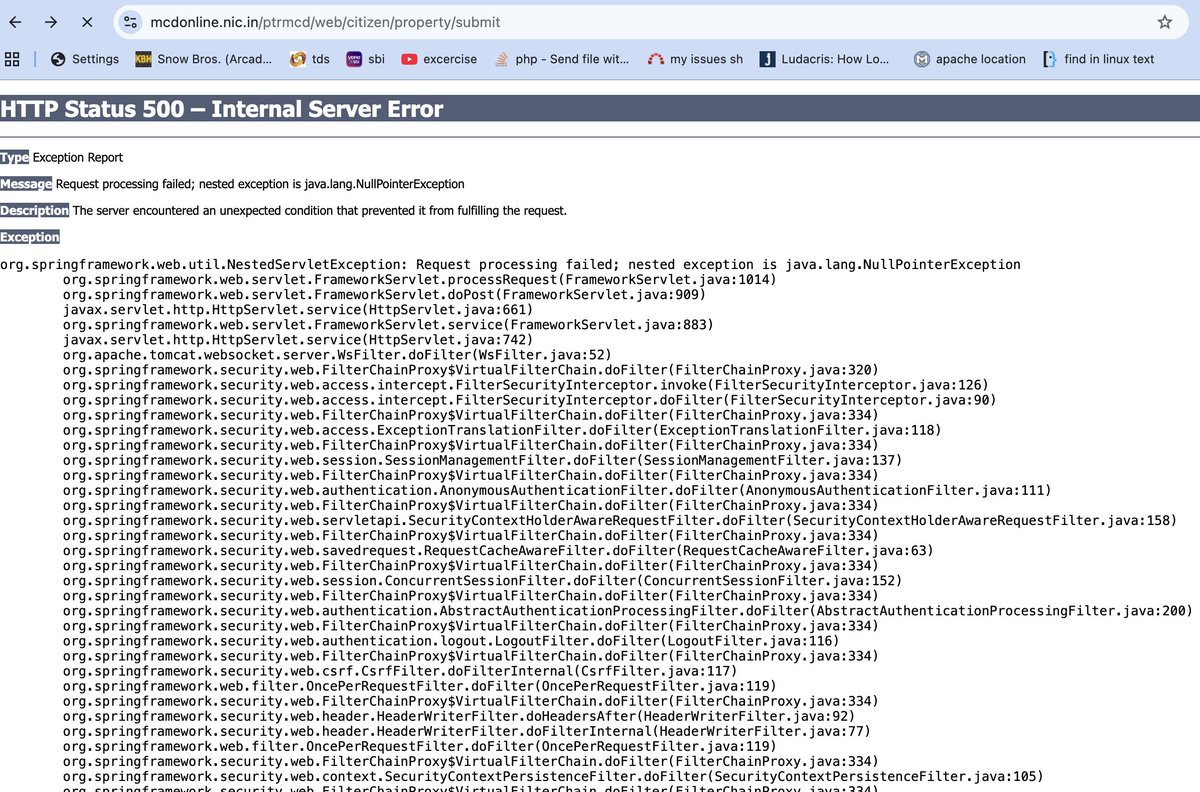The image size is (1200, 792).
Task: Go back with the browser back arrow
Action: (x=16, y=22)
